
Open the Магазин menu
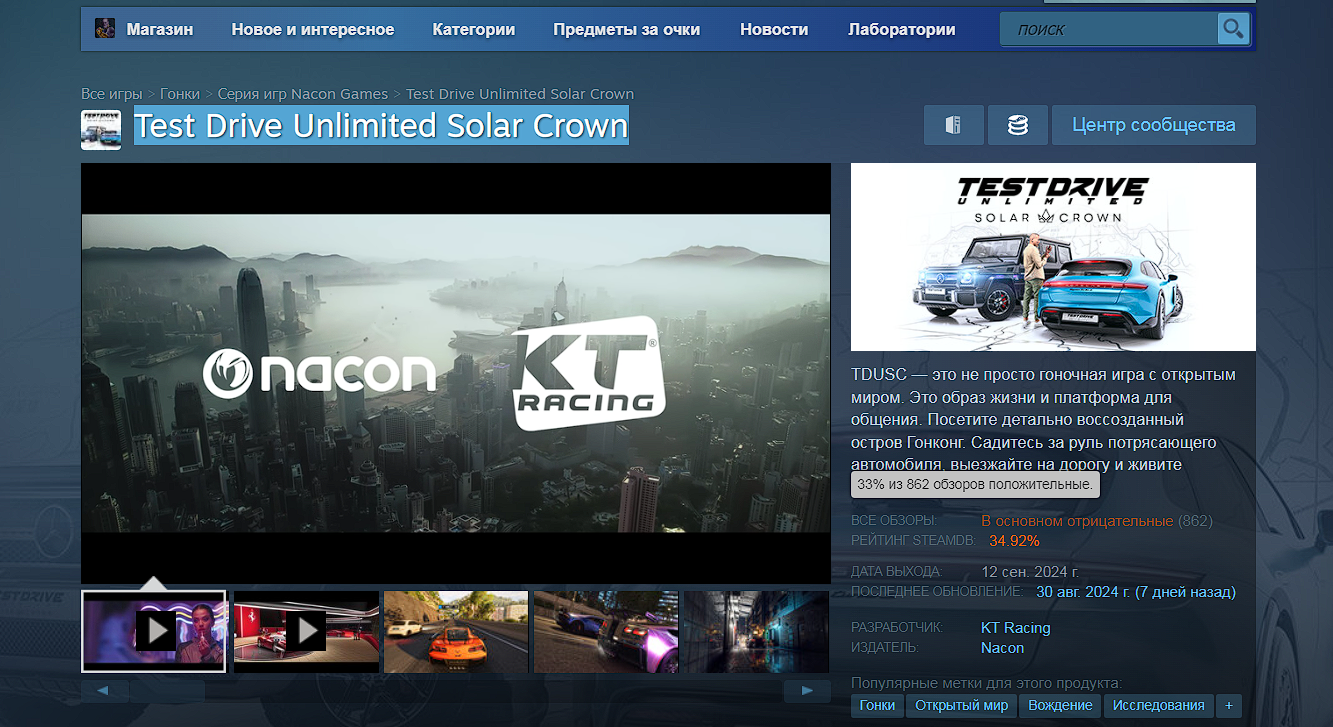click(160, 29)
